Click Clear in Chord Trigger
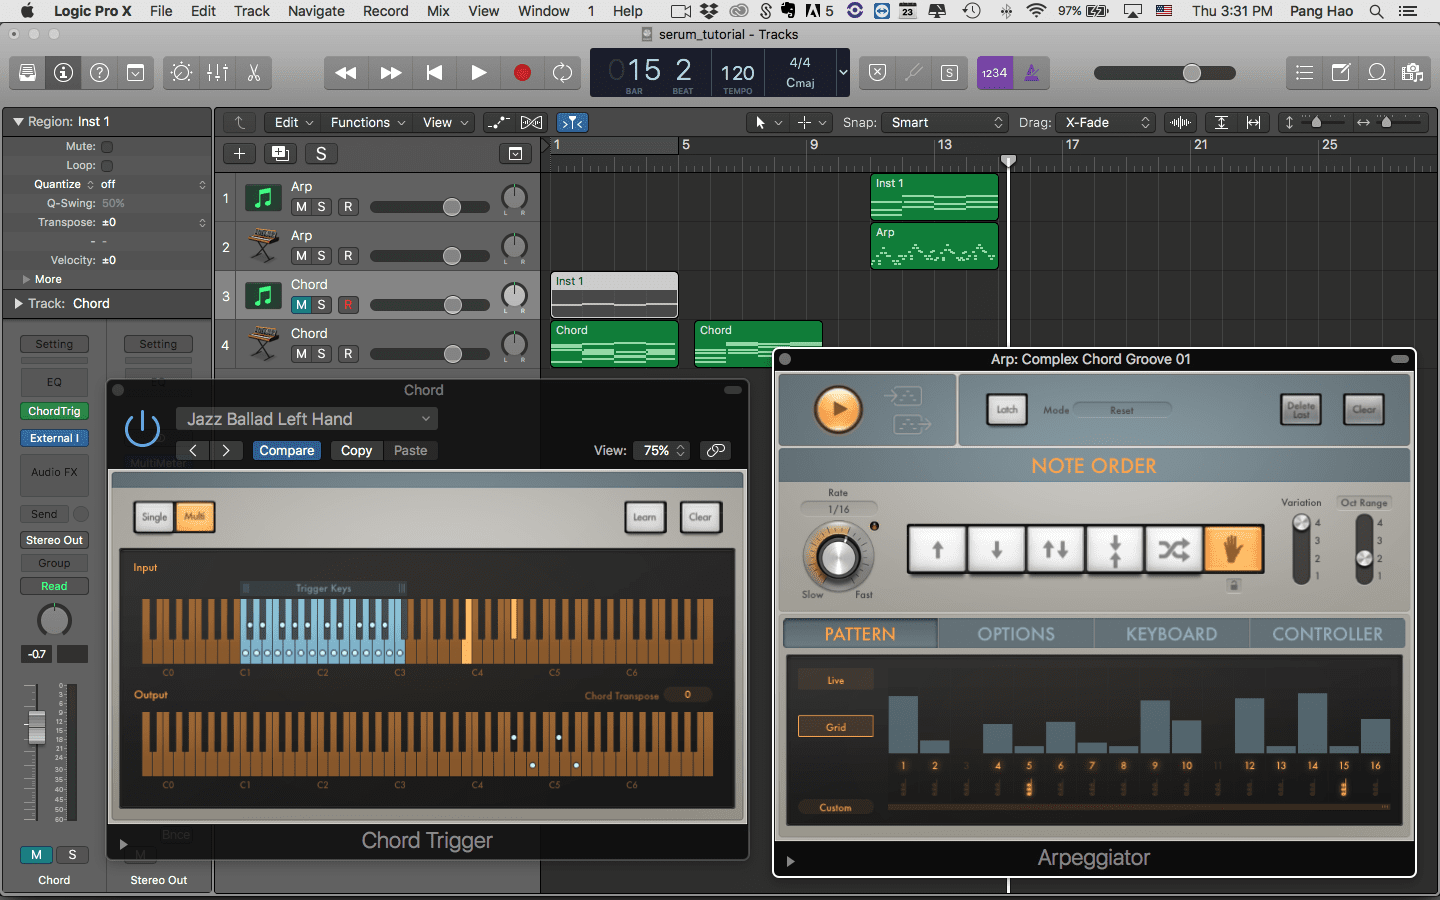Image resolution: width=1440 pixels, height=900 pixels. [x=700, y=517]
